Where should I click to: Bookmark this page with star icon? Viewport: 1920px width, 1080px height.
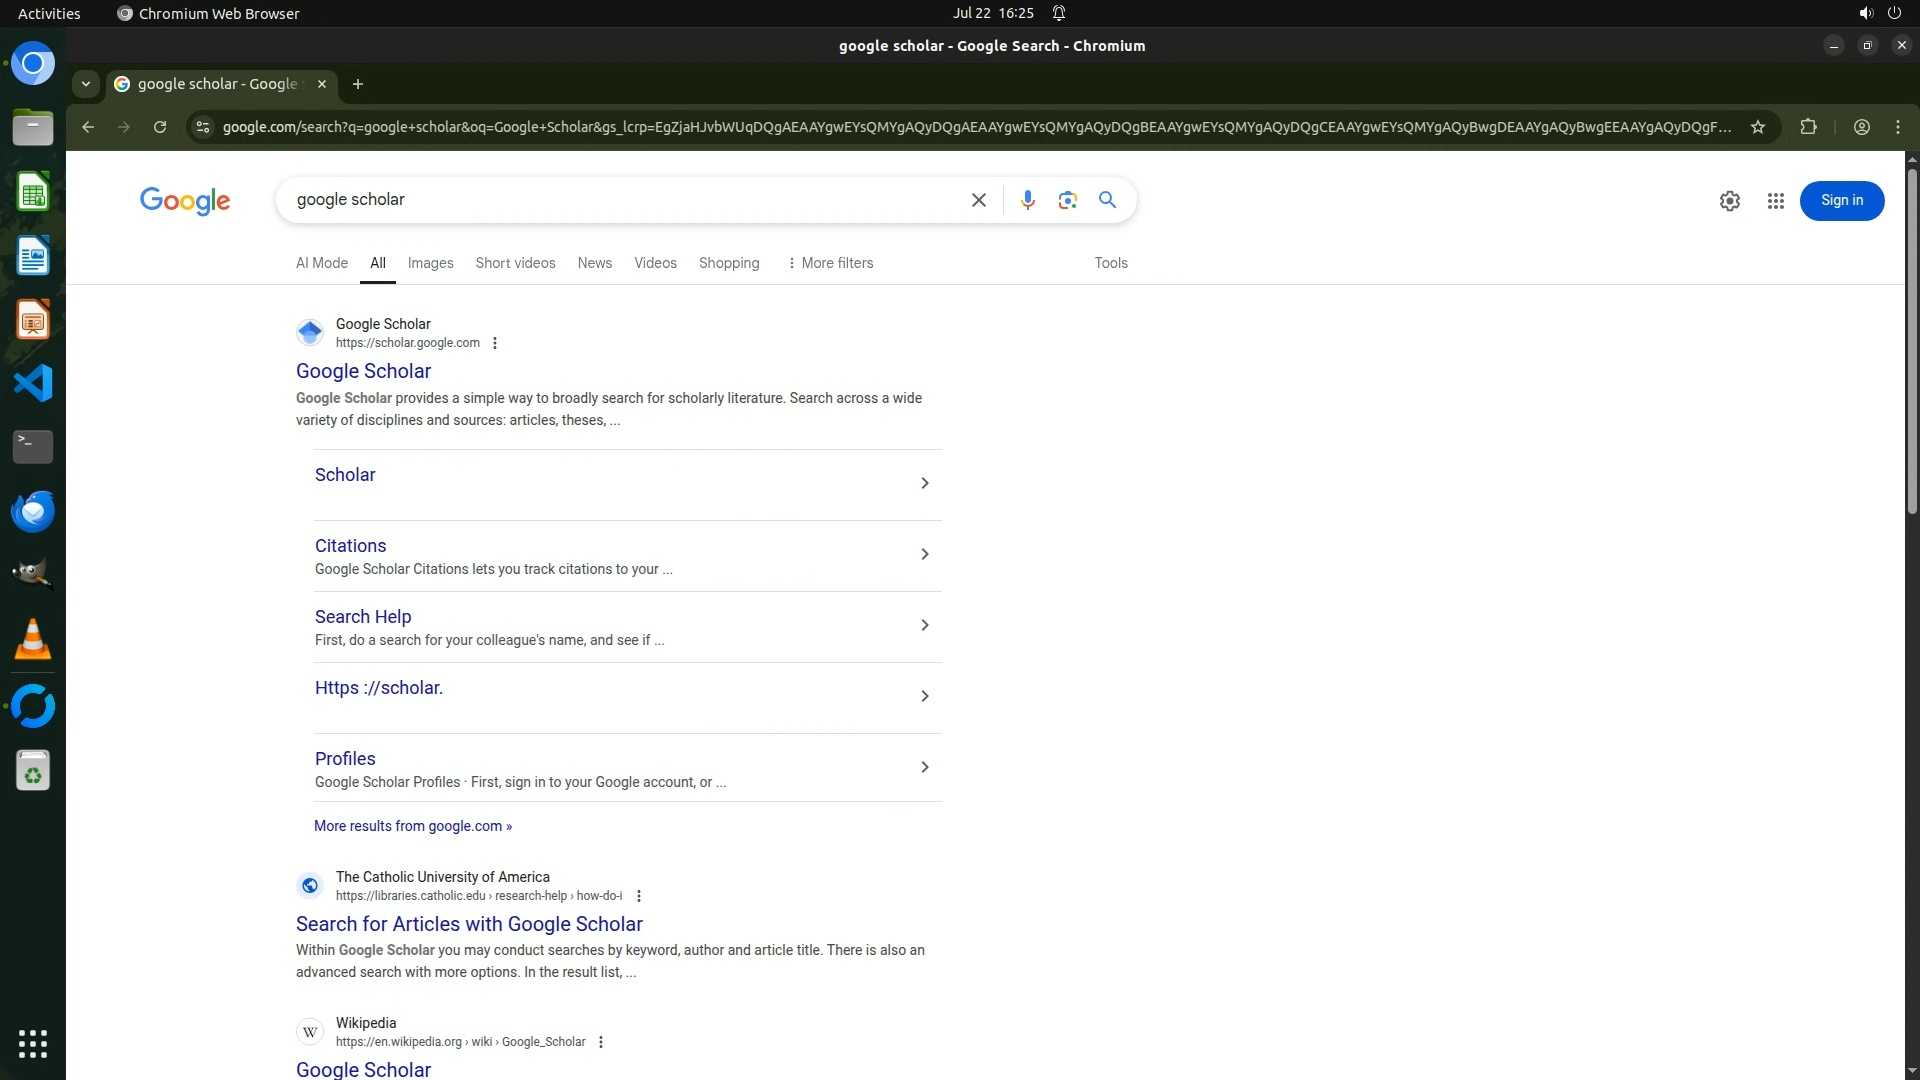point(1758,127)
